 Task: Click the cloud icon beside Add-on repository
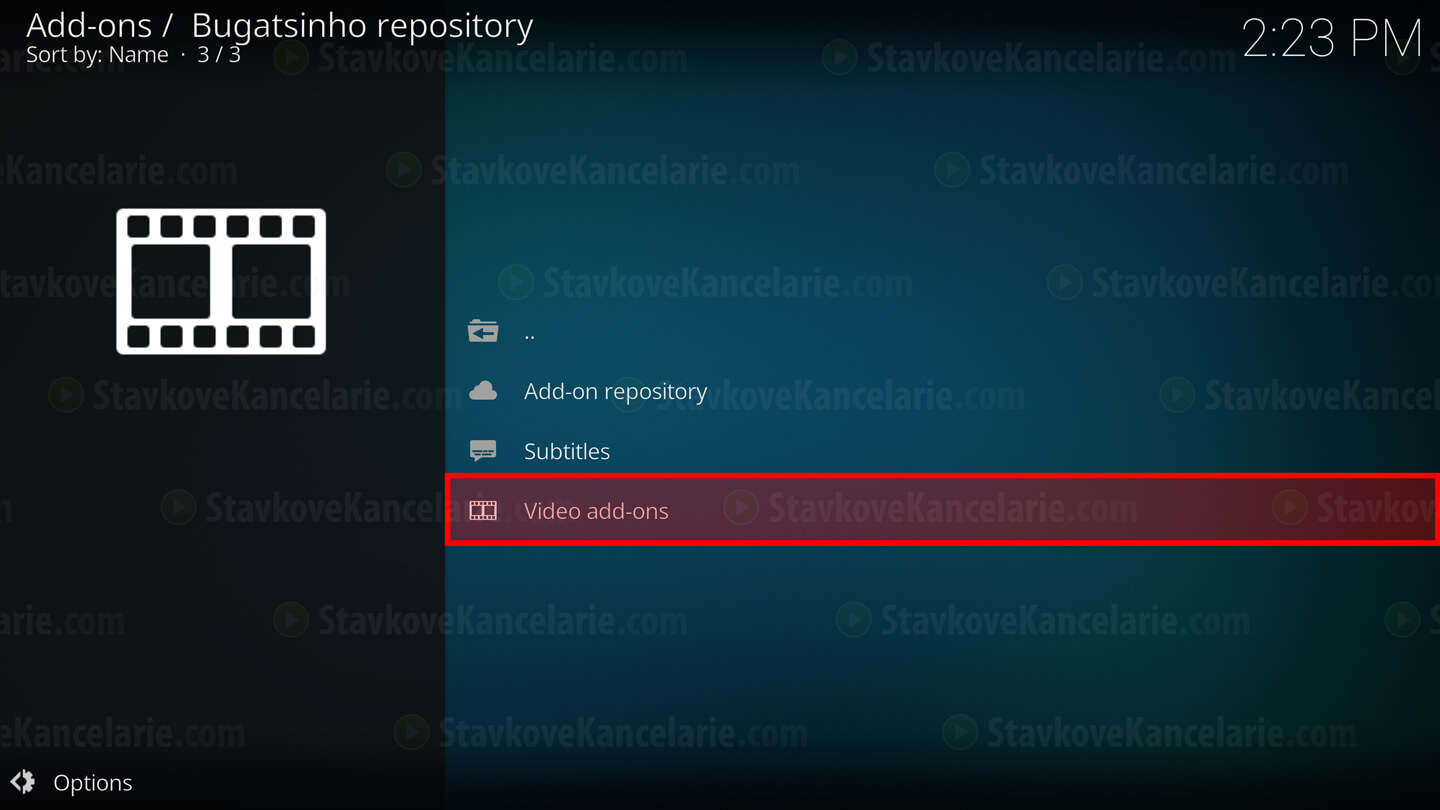pyautogui.click(x=483, y=391)
